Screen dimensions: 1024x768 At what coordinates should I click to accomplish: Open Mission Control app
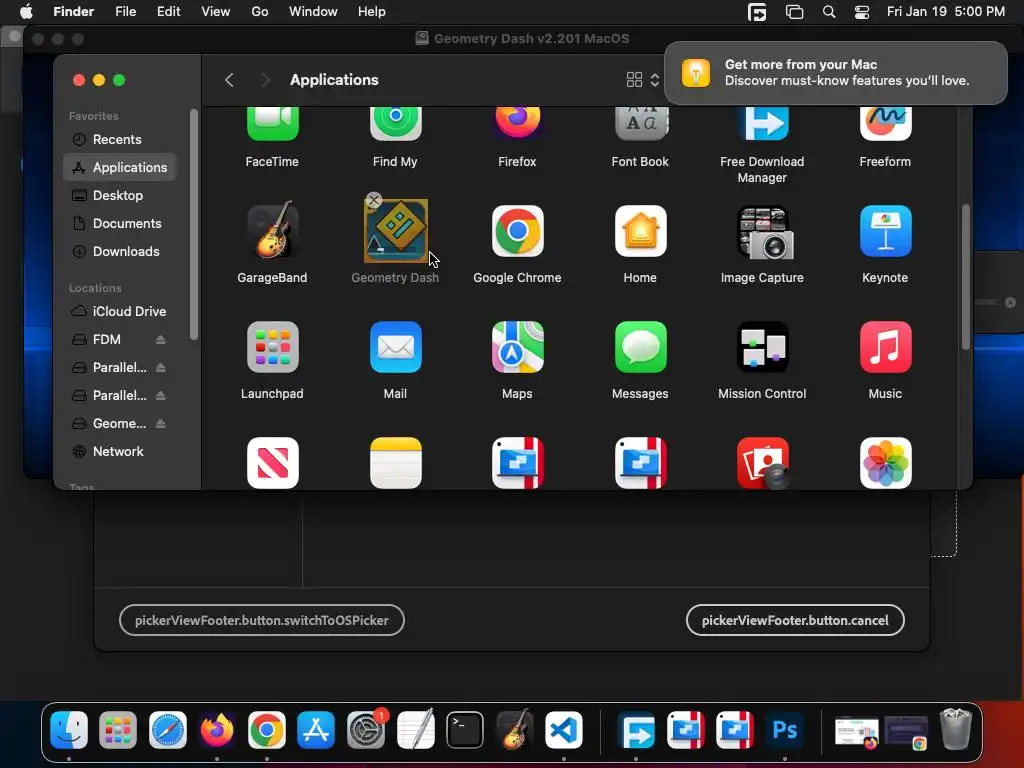click(763, 347)
